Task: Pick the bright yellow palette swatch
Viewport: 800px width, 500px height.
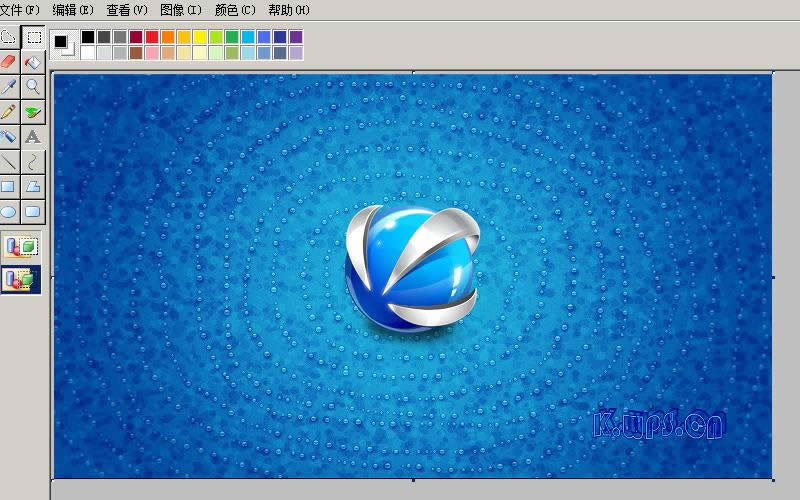Action: point(200,37)
